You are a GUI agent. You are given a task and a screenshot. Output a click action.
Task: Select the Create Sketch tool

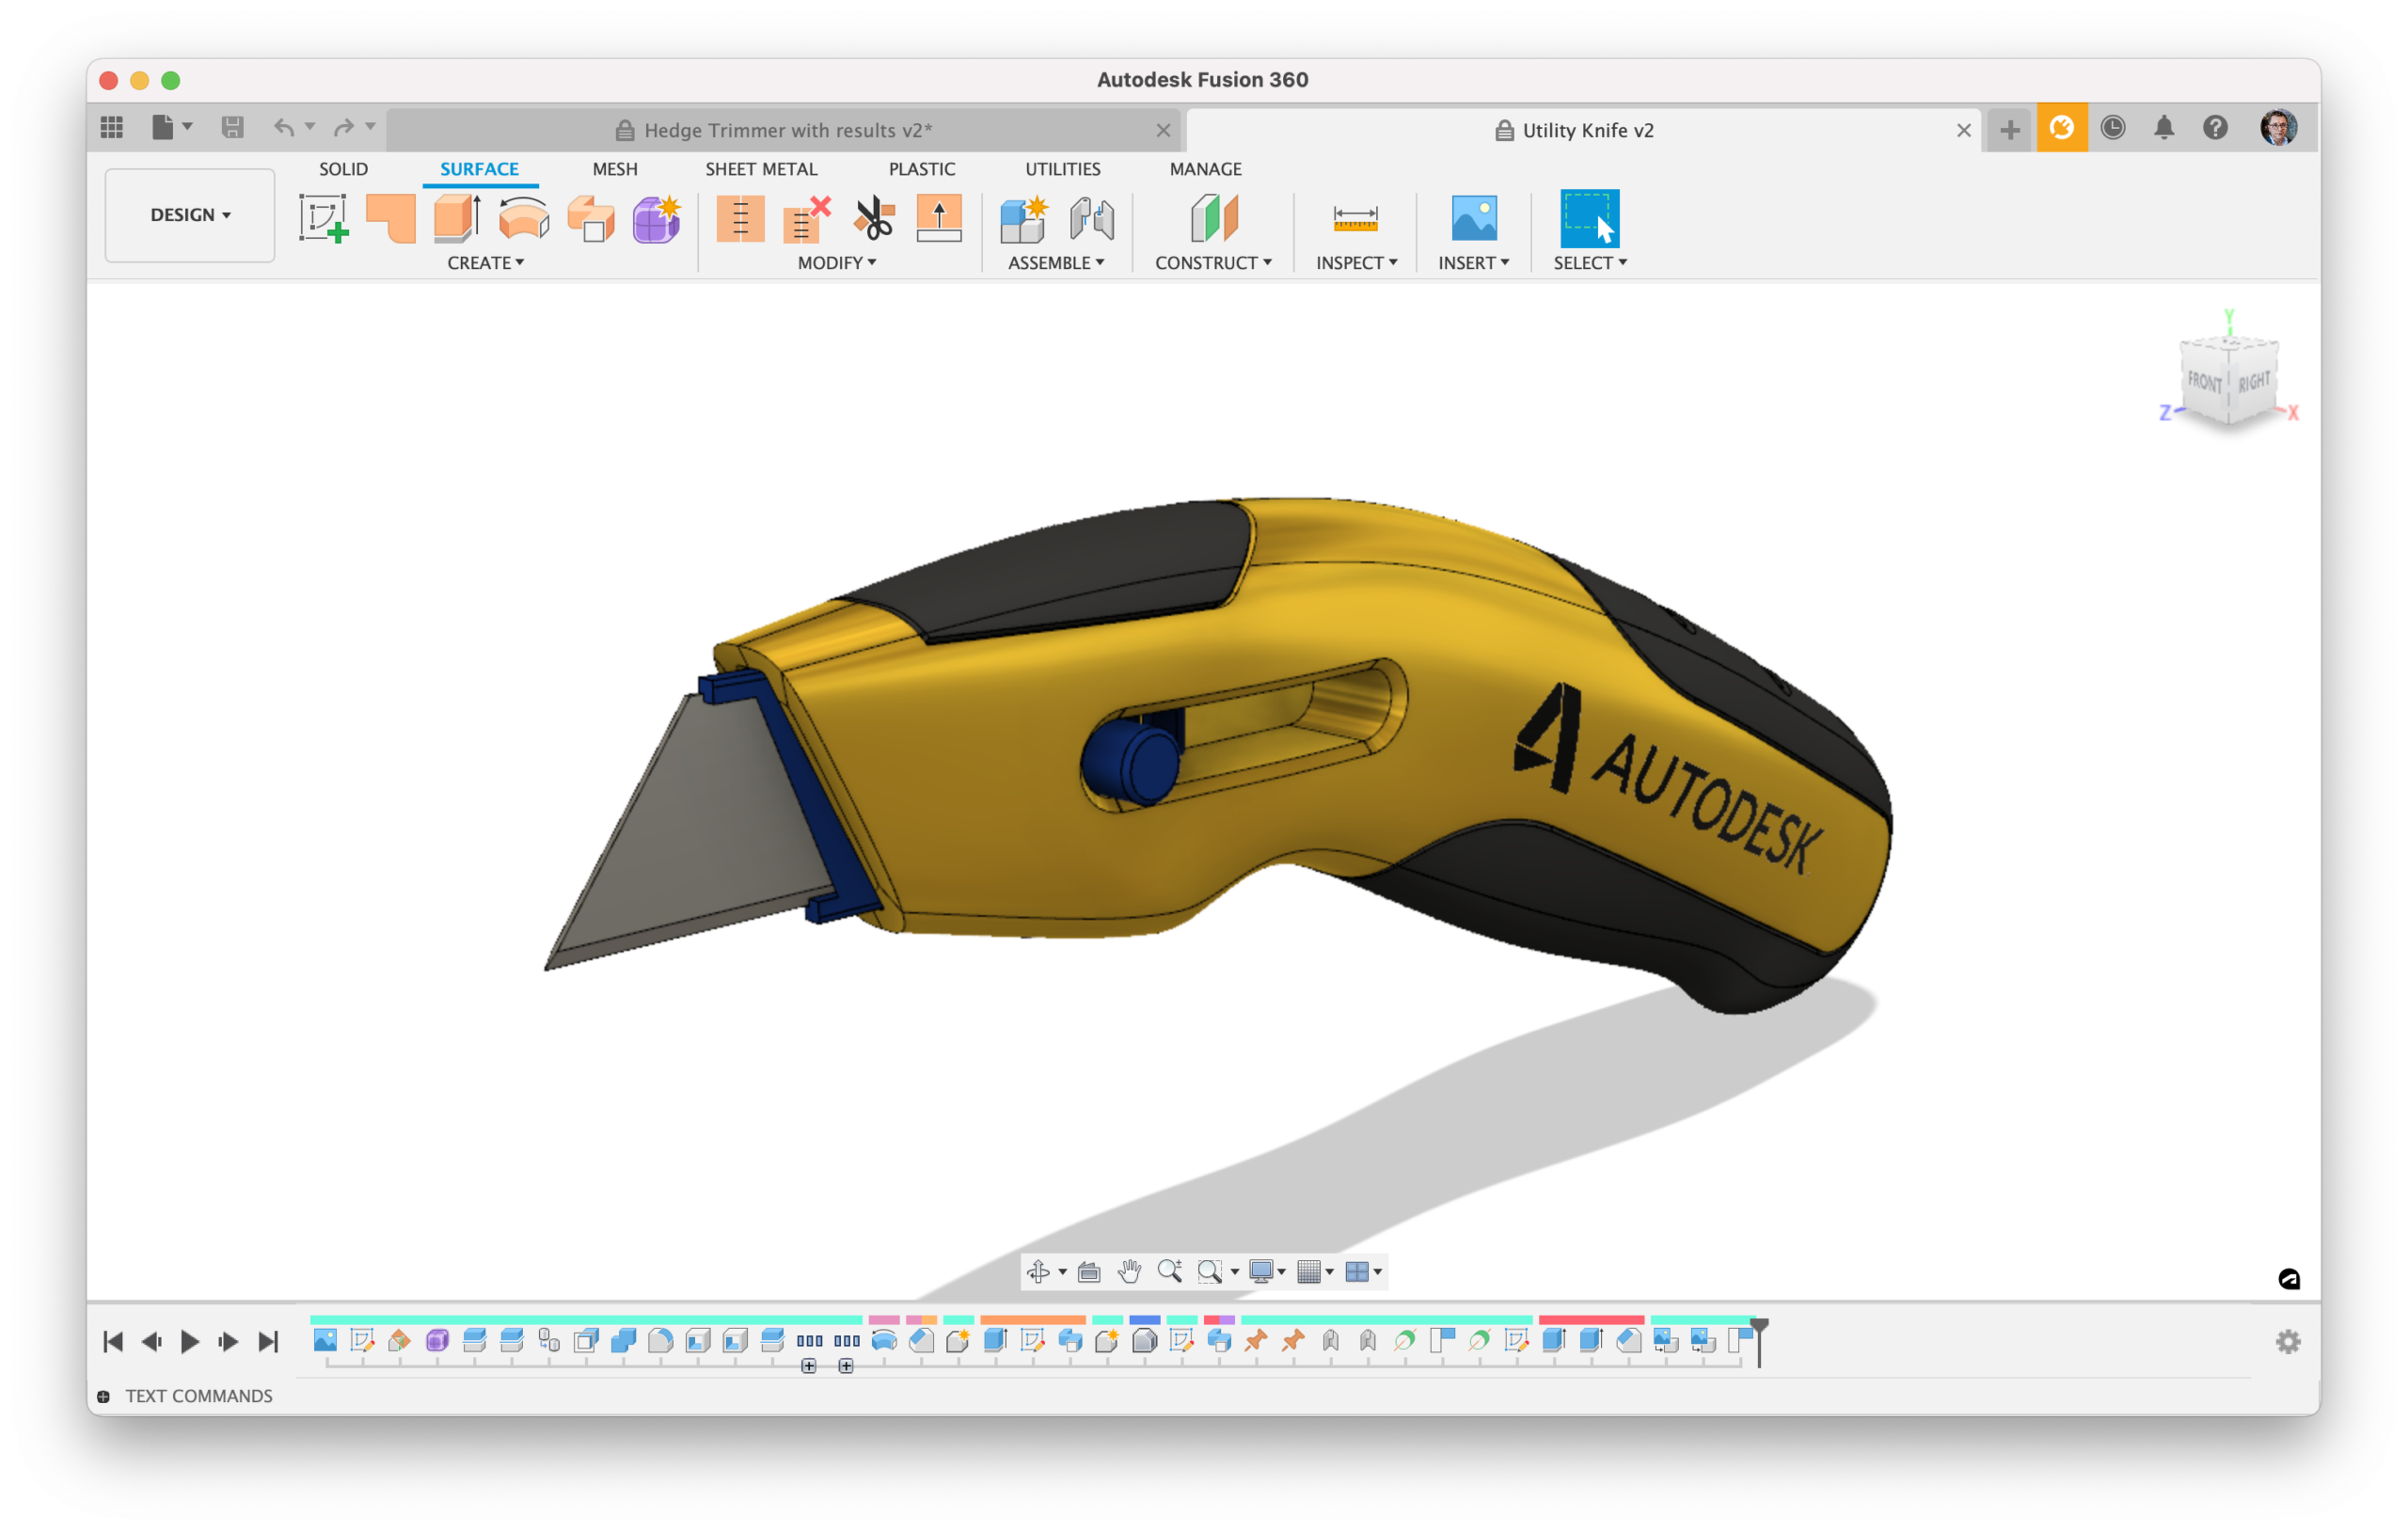[324, 218]
